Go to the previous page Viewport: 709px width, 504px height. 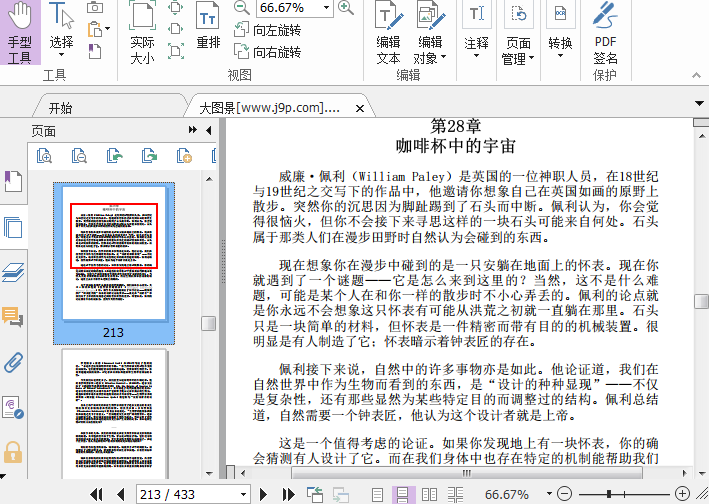pyautogui.click(x=120, y=495)
